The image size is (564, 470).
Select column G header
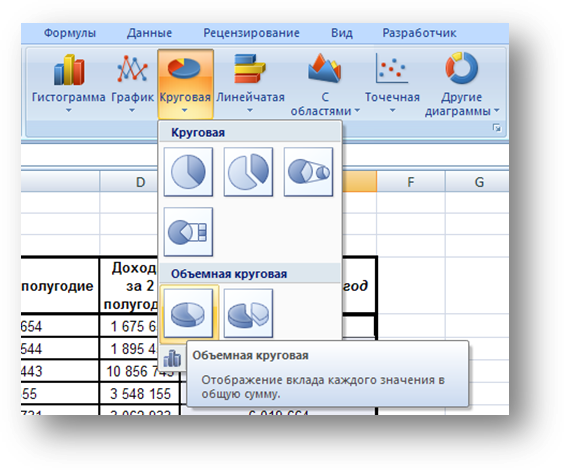477,182
